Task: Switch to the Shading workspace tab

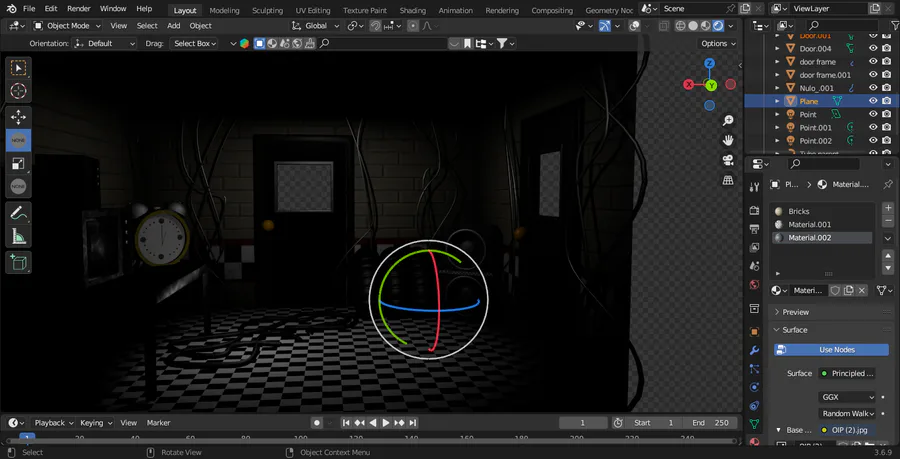Action: tap(413, 10)
